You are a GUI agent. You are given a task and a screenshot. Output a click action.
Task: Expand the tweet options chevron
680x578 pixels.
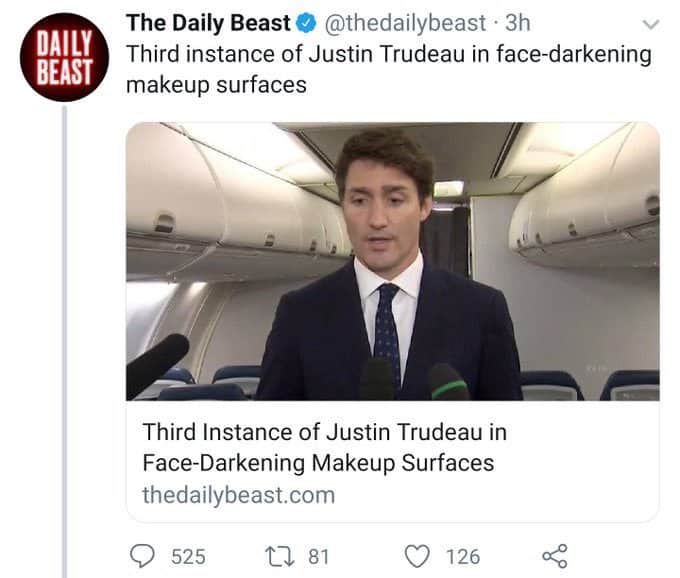[x=651, y=23]
